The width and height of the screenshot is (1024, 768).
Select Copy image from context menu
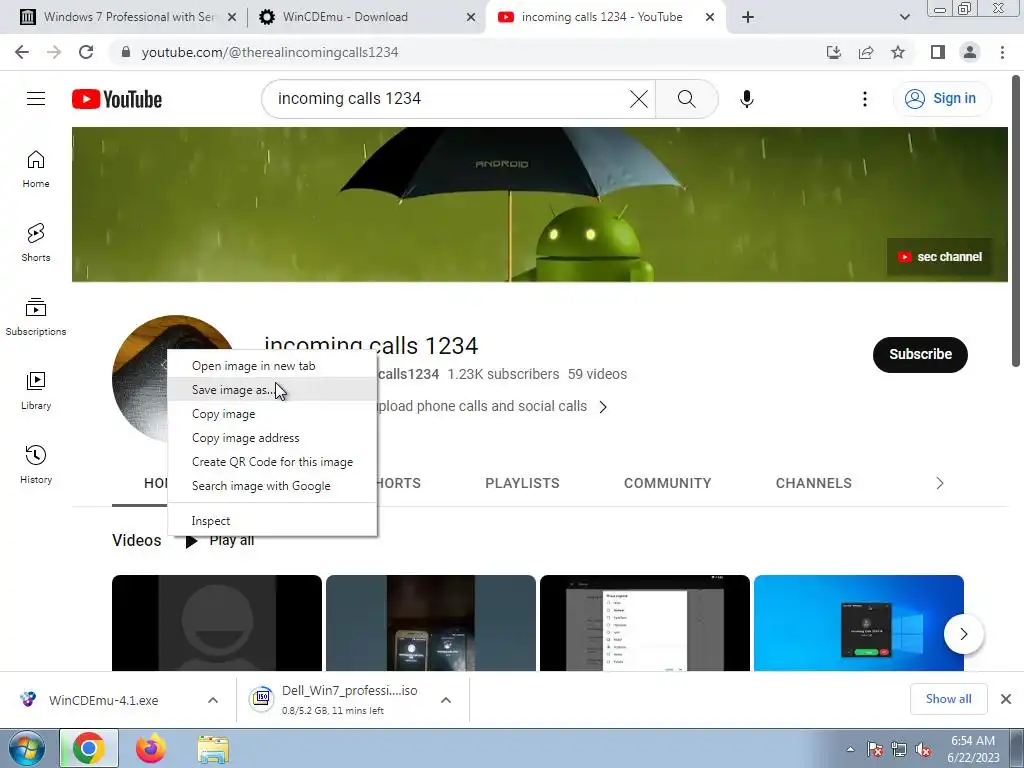(x=272, y=414)
